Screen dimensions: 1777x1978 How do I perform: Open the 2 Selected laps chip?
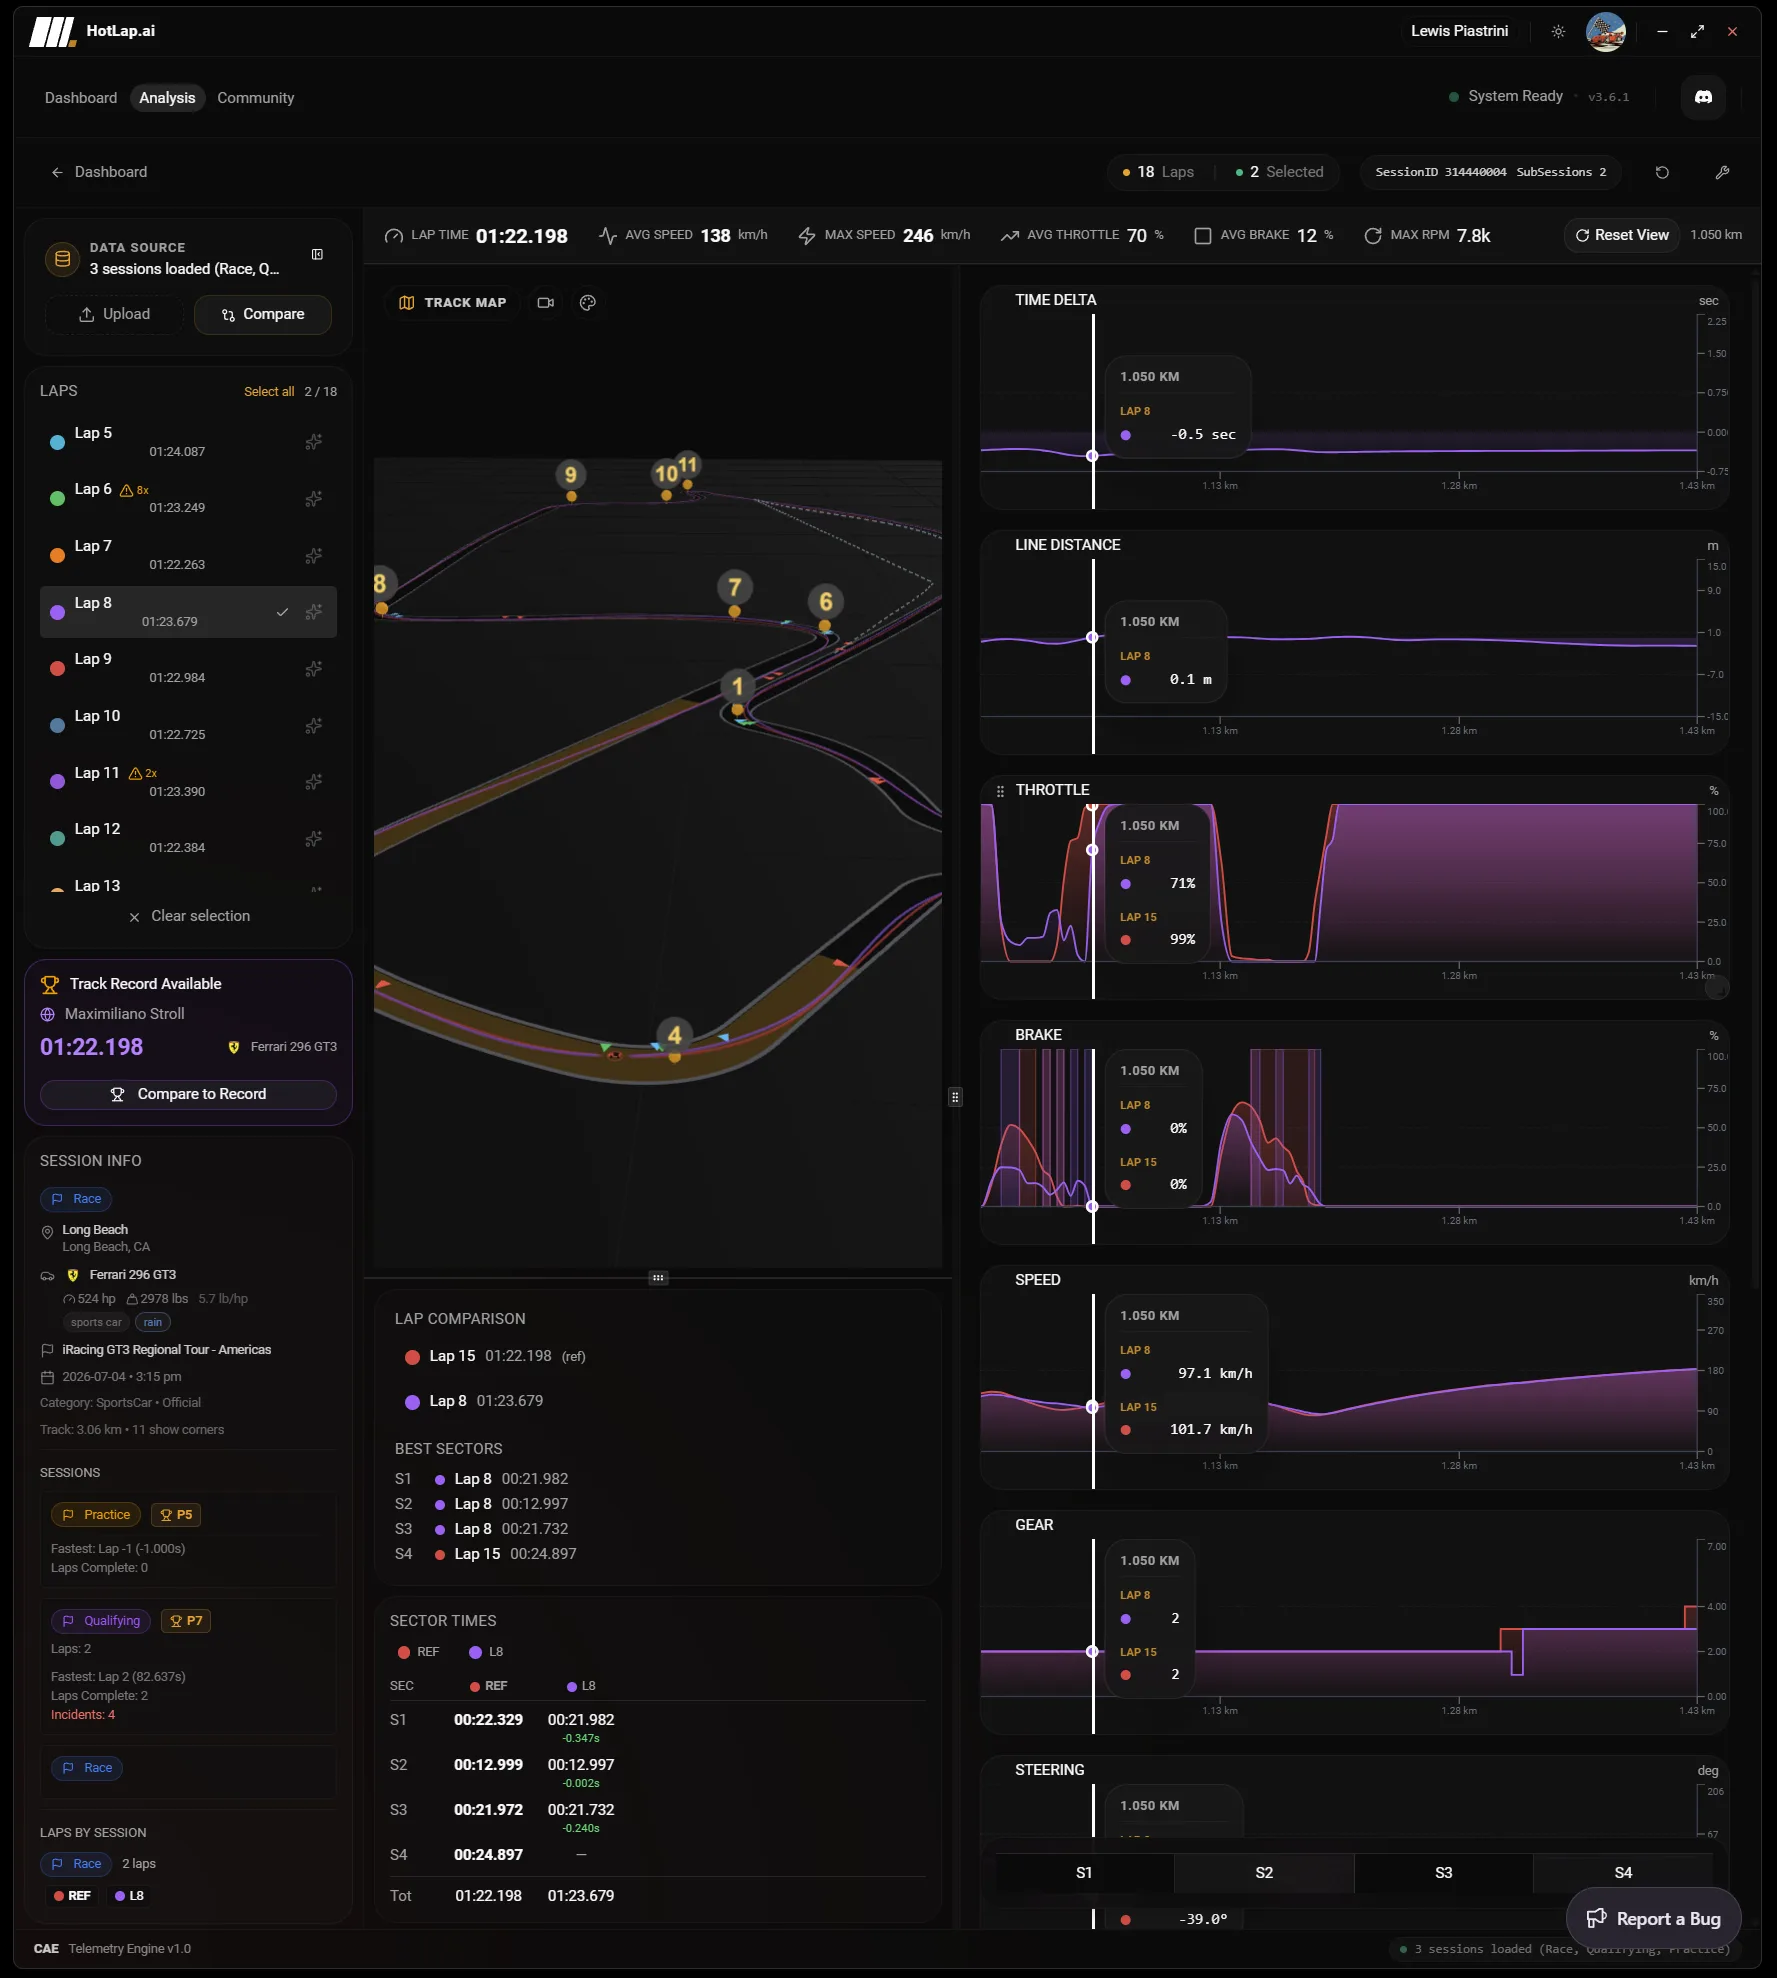pyautogui.click(x=1279, y=172)
